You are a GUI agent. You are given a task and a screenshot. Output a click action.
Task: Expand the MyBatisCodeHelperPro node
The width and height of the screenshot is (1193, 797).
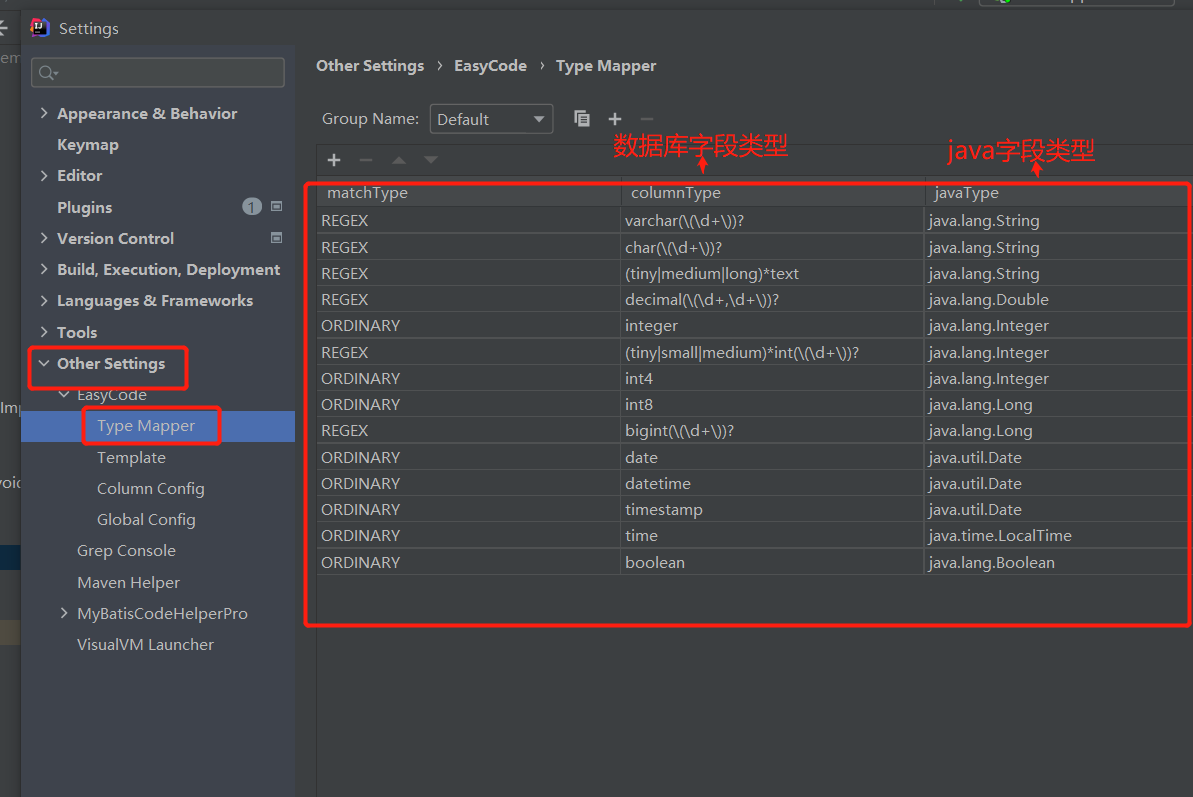pos(64,613)
